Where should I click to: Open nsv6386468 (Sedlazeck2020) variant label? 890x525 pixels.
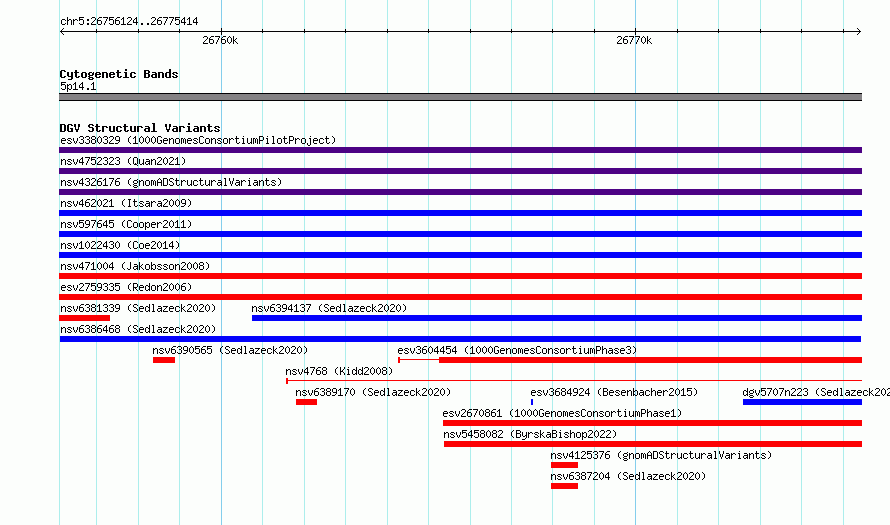point(138,329)
